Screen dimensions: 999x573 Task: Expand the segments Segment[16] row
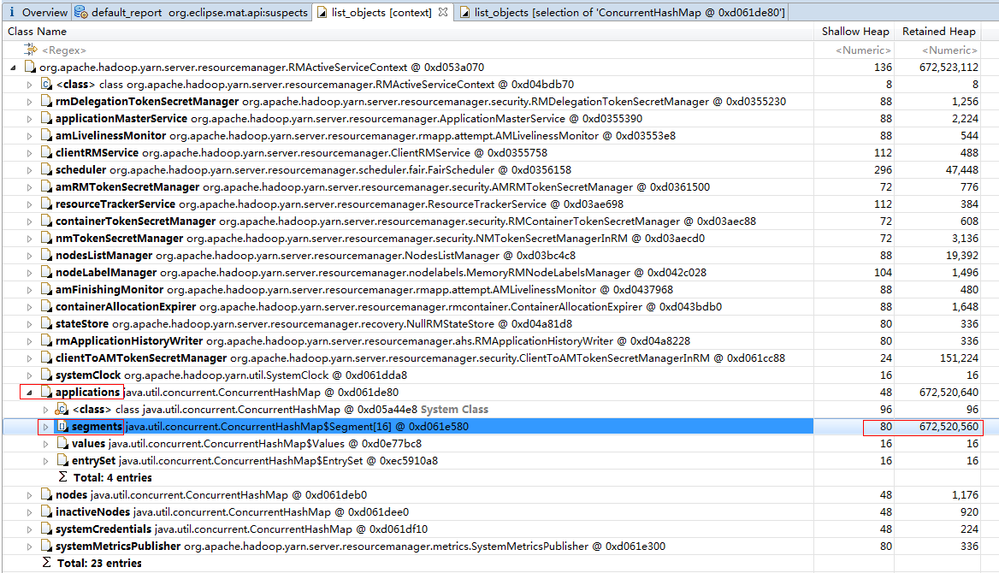tap(46, 427)
